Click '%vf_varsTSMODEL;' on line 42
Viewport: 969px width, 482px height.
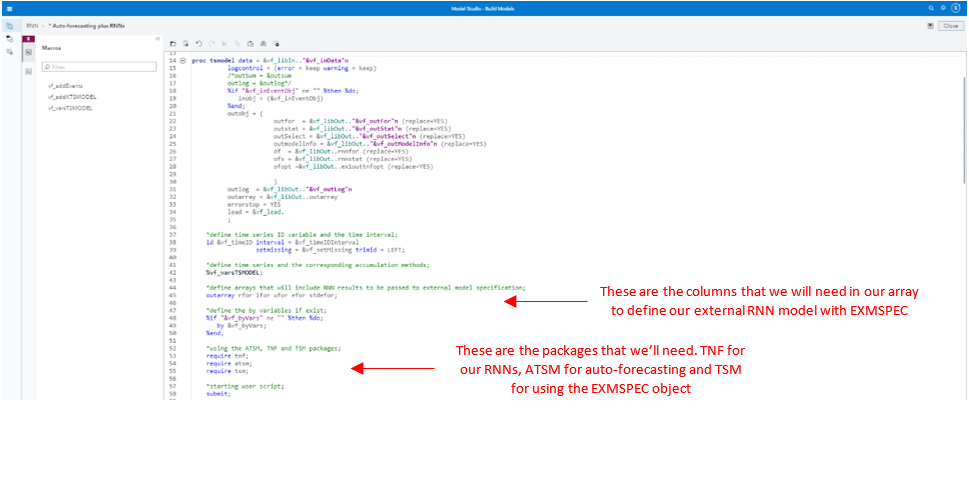234,271
